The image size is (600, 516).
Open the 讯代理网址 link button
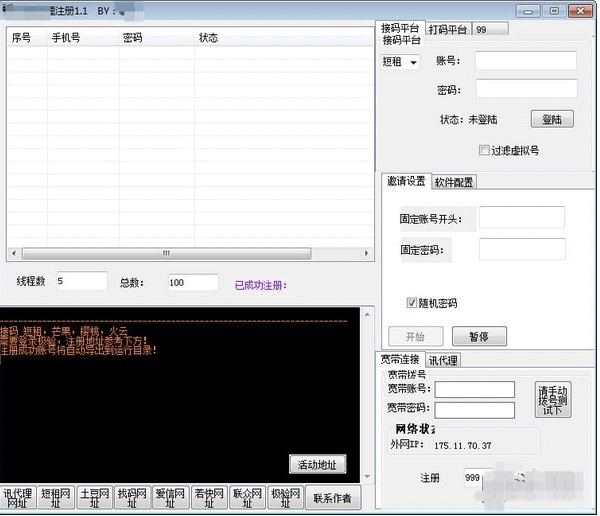(x=18, y=498)
